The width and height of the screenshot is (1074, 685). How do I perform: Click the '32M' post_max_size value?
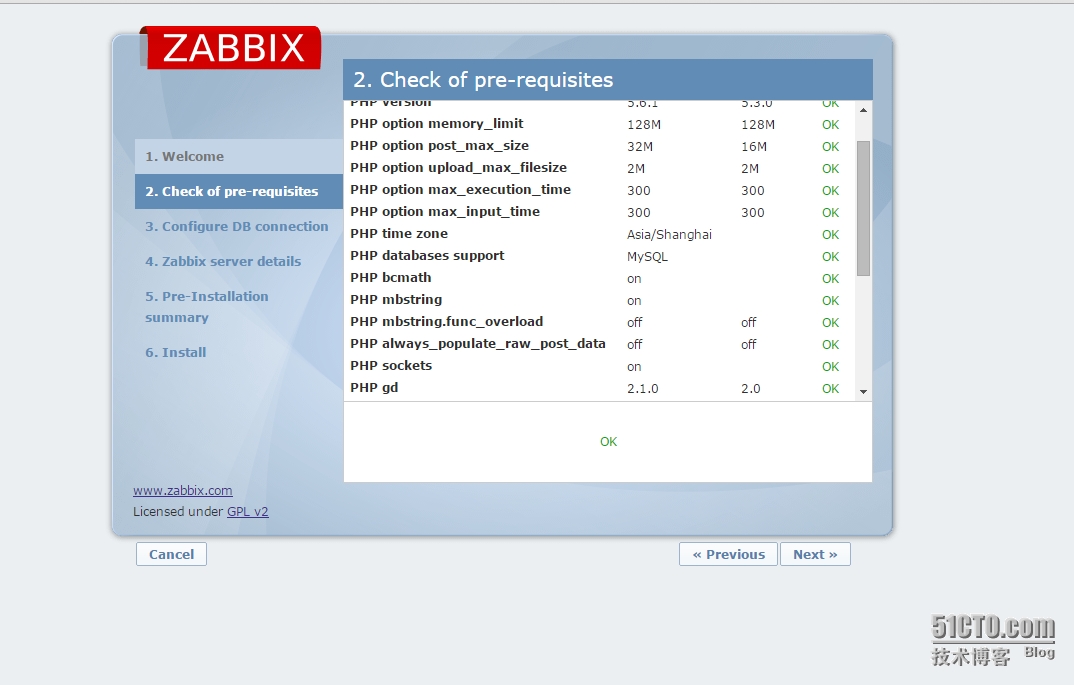coord(640,147)
